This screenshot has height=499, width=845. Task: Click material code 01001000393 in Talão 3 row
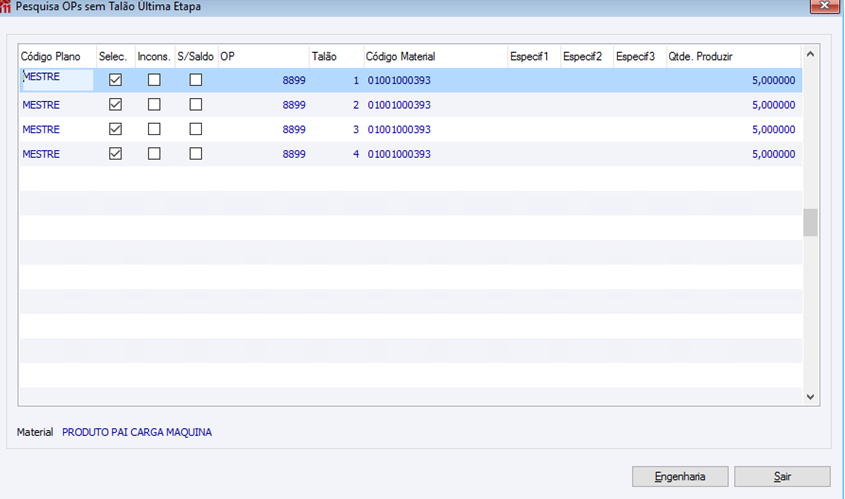(x=399, y=129)
